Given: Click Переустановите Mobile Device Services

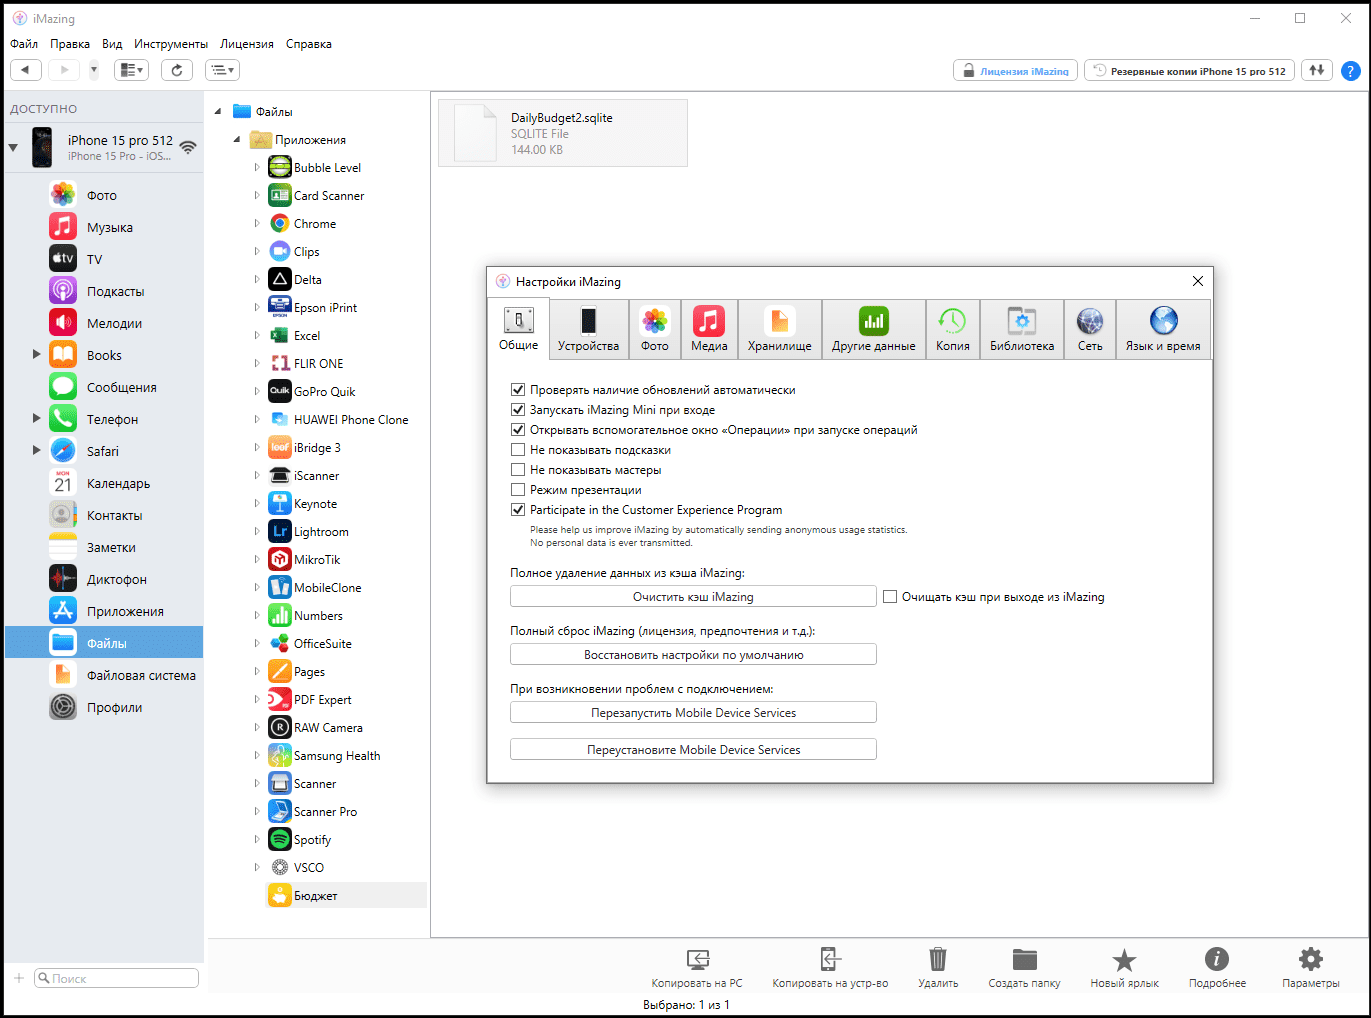Looking at the screenshot, I should point(693,750).
